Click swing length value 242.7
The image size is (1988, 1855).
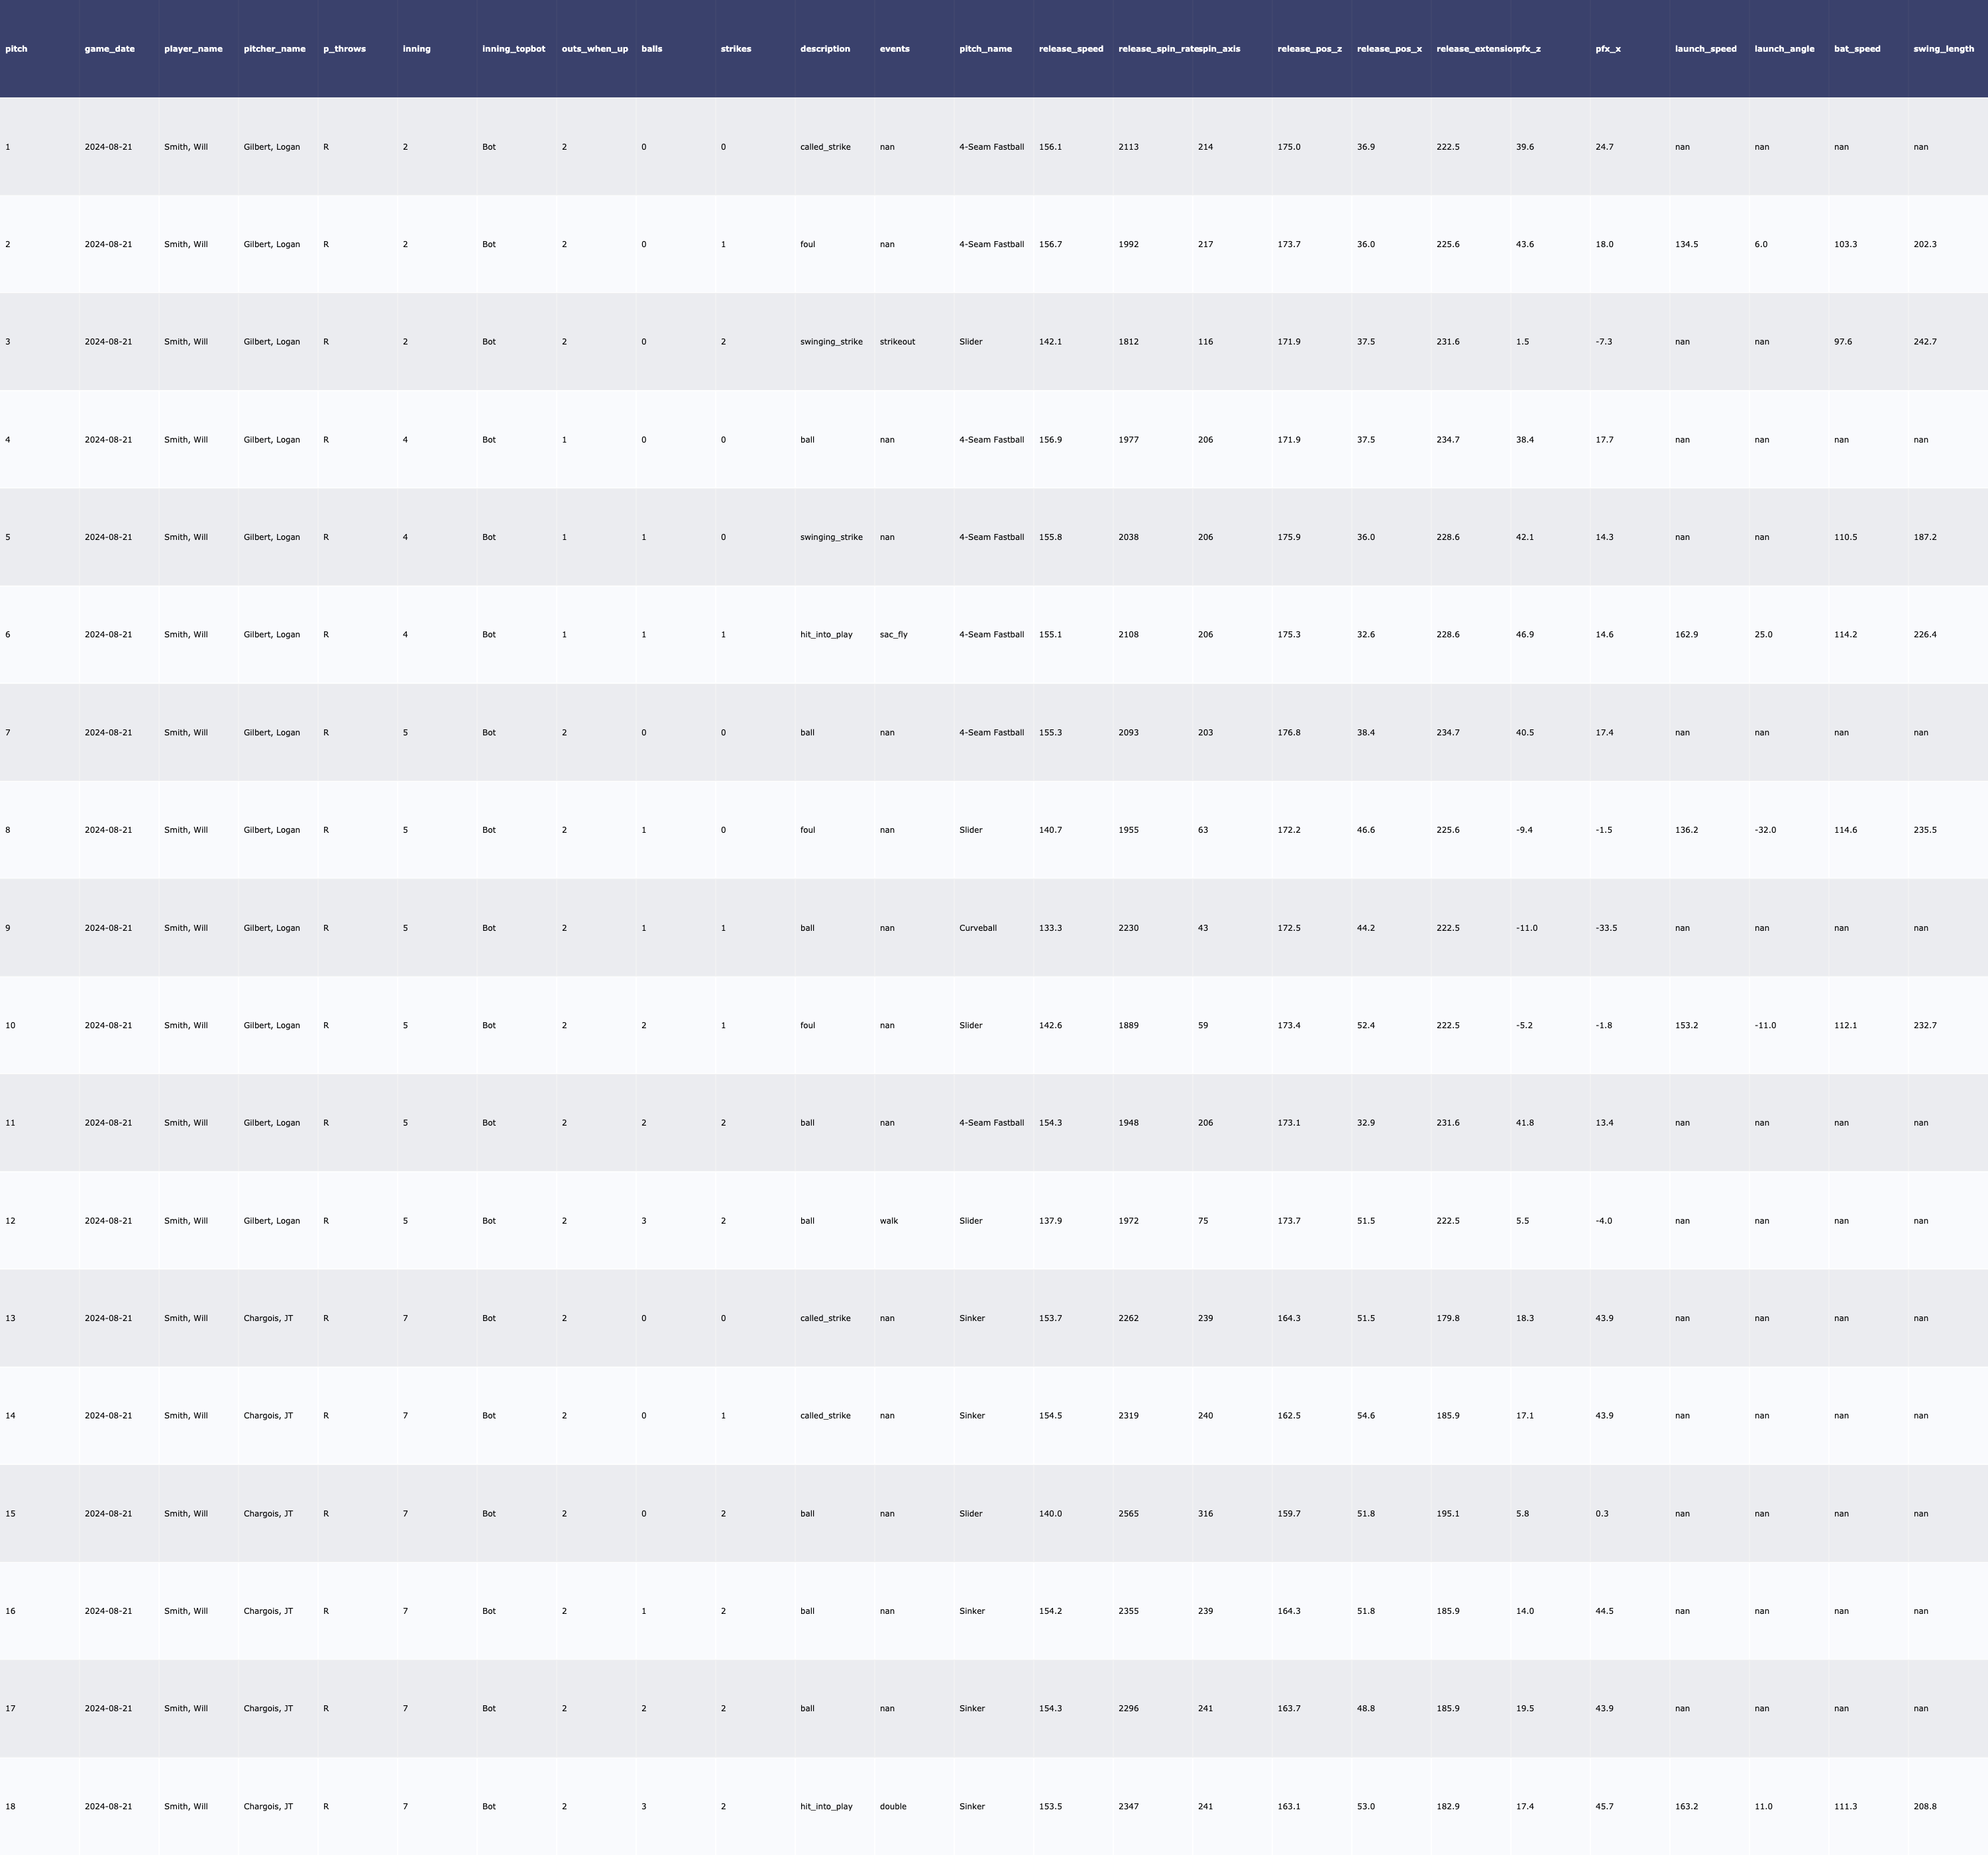tap(1924, 342)
